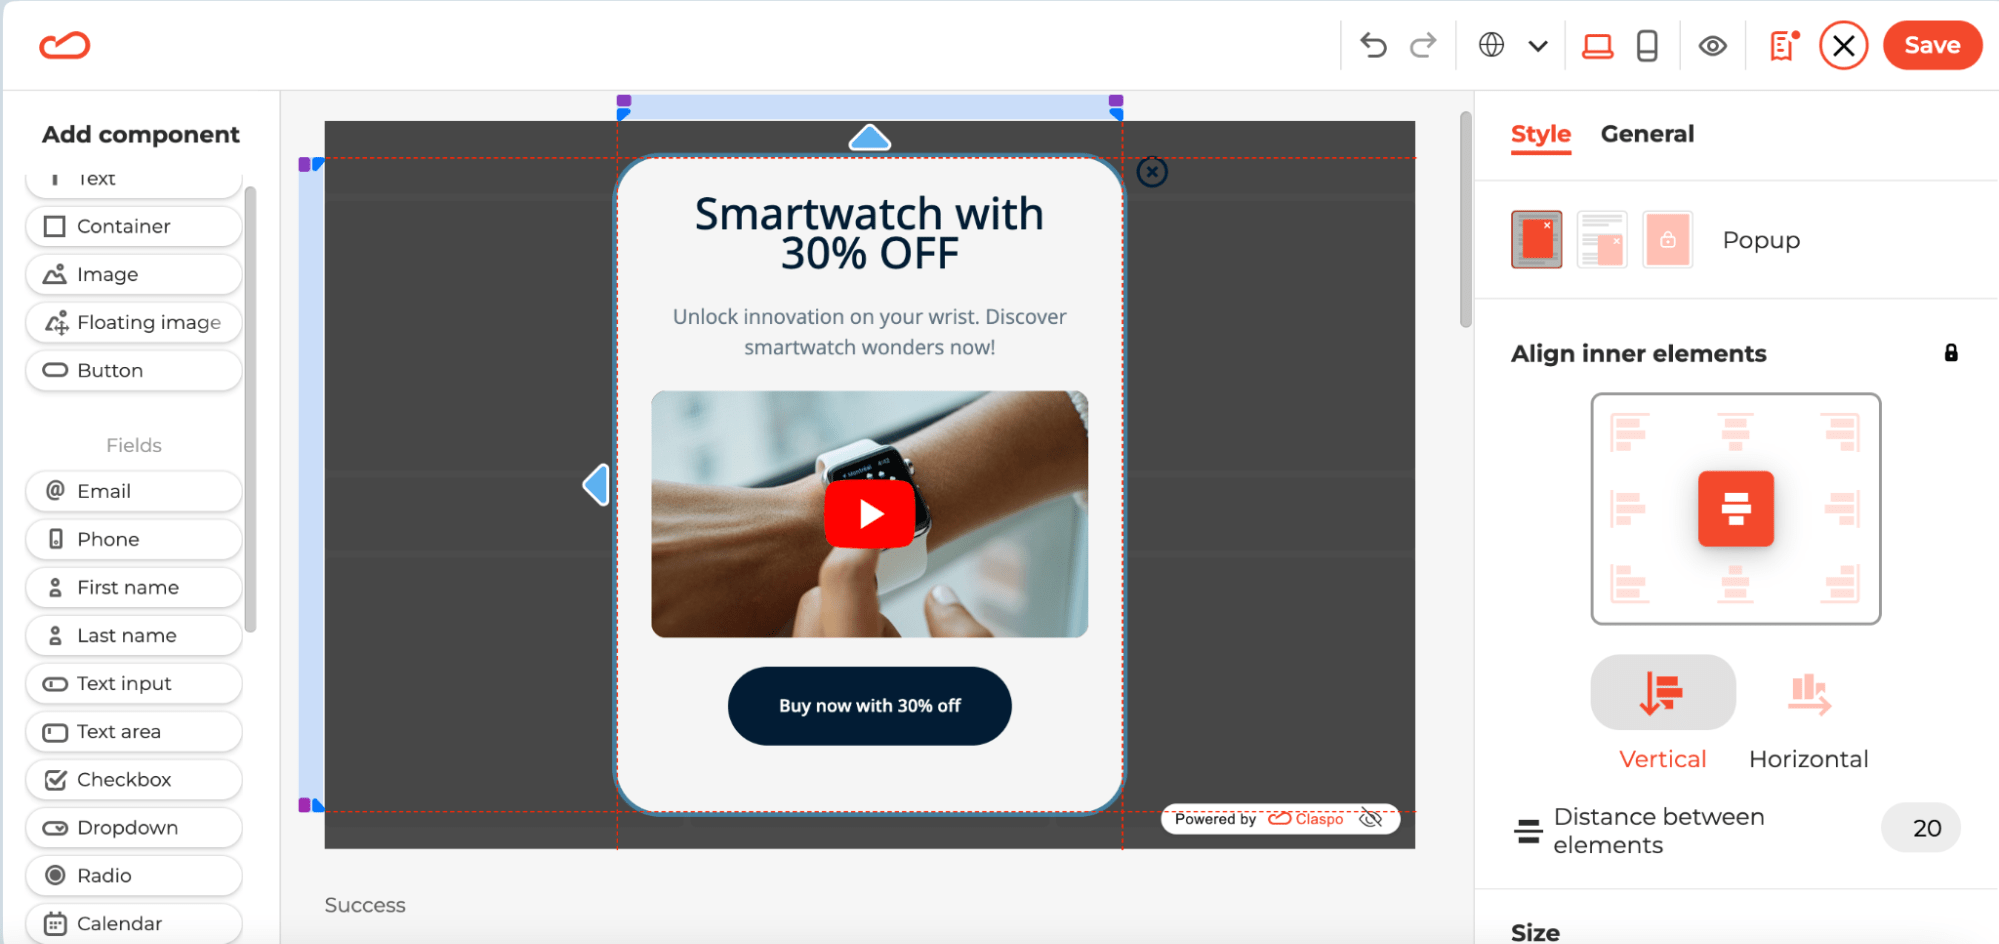Switch to mobile preview mode

(x=1644, y=45)
